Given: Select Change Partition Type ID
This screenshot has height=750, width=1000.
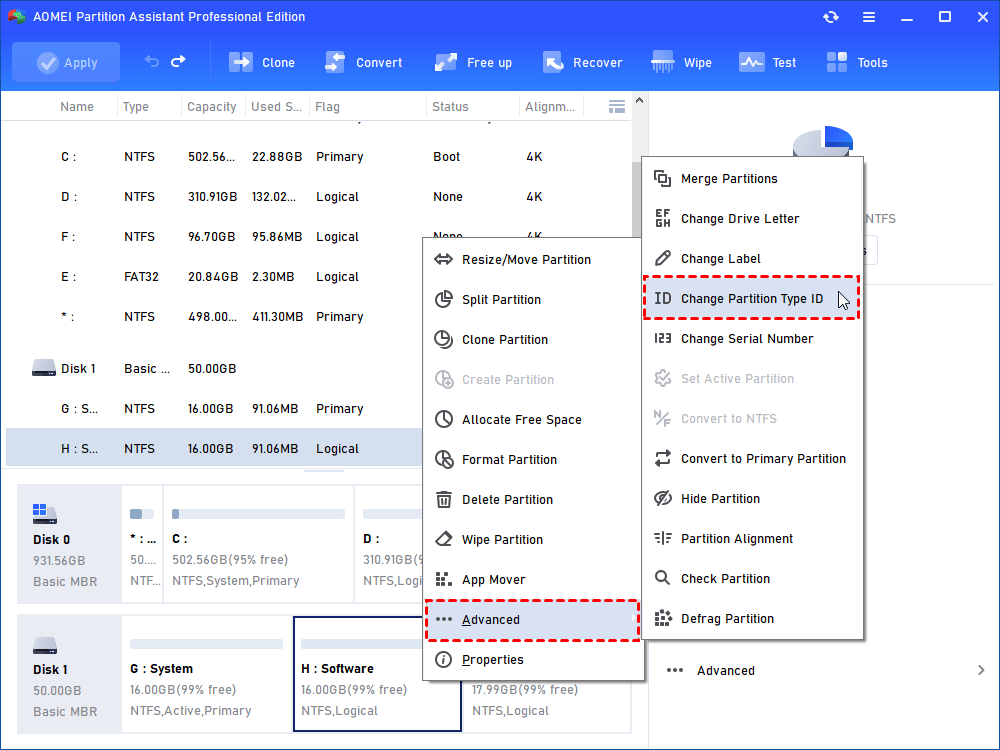Looking at the screenshot, I should click(x=752, y=298).
